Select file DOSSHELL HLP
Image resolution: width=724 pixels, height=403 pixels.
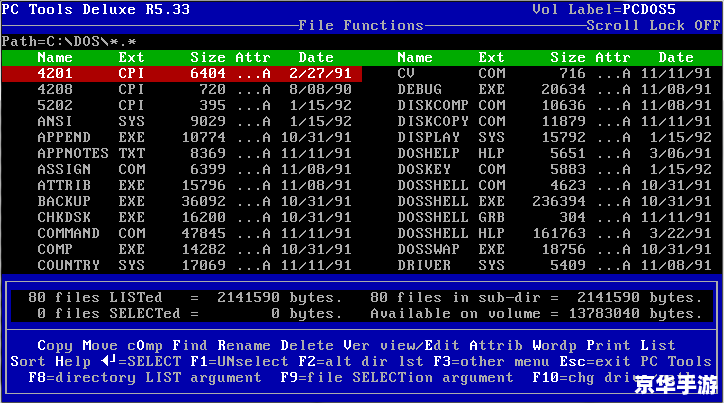pyautogui.click(x=555, y=234)
